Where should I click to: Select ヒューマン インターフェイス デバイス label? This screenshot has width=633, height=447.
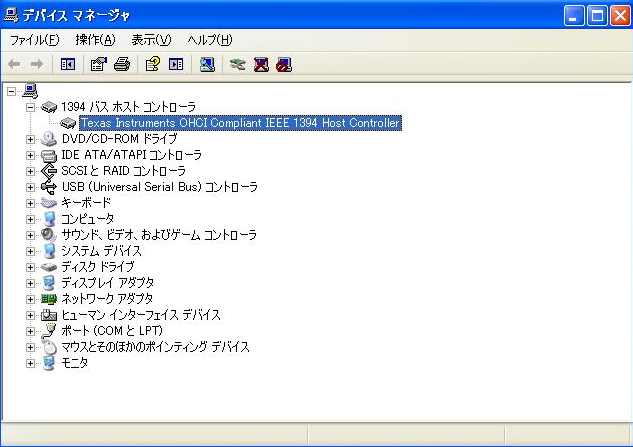141,315
